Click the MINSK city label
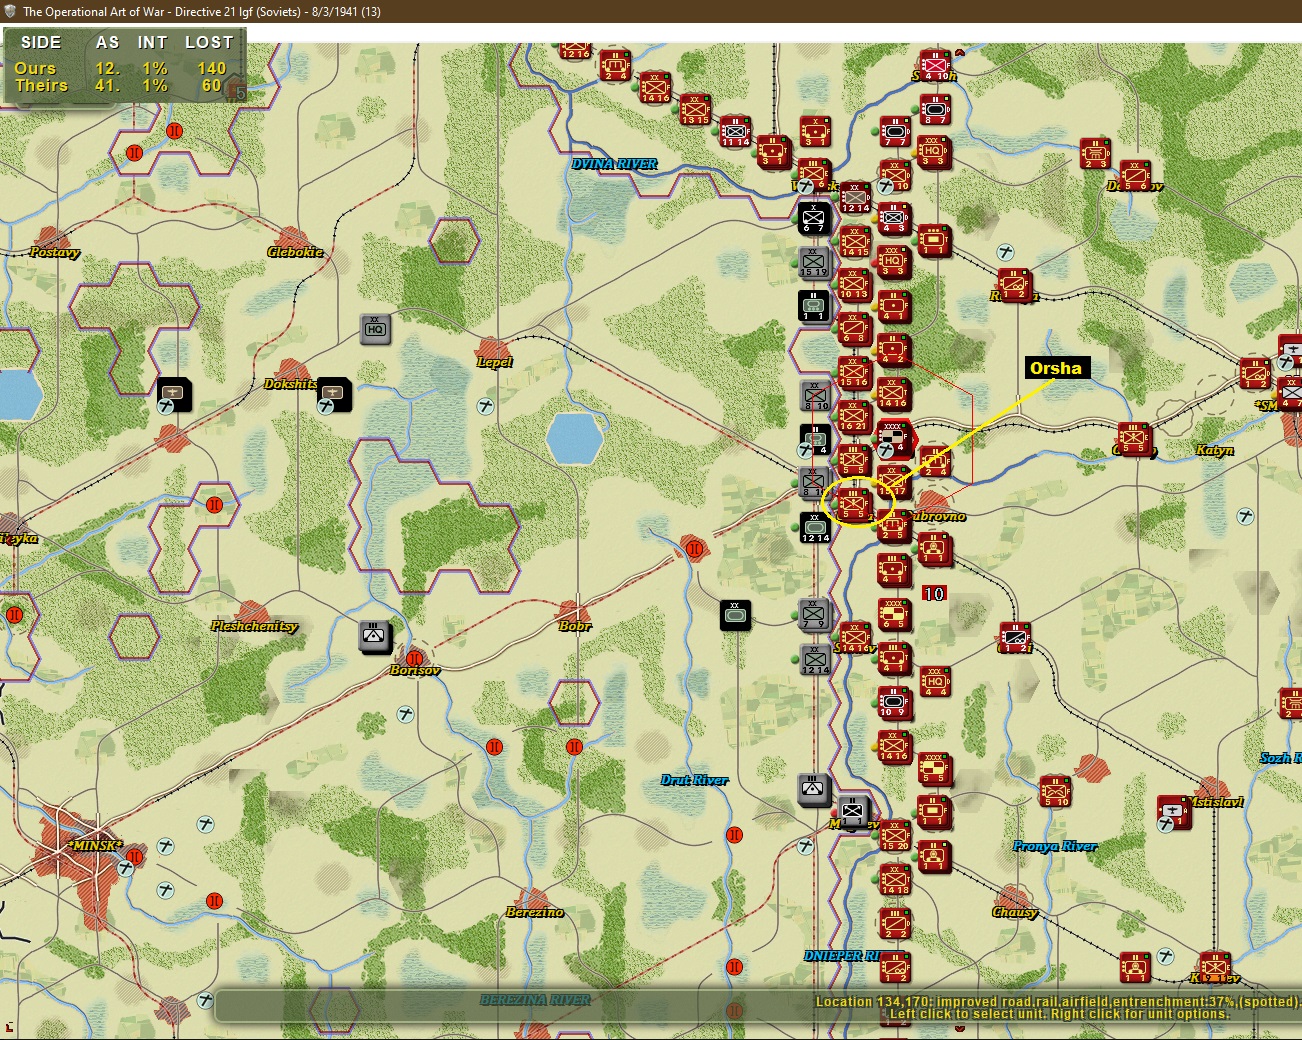This screenshot has height=1040, width=1302. point(95,846)
